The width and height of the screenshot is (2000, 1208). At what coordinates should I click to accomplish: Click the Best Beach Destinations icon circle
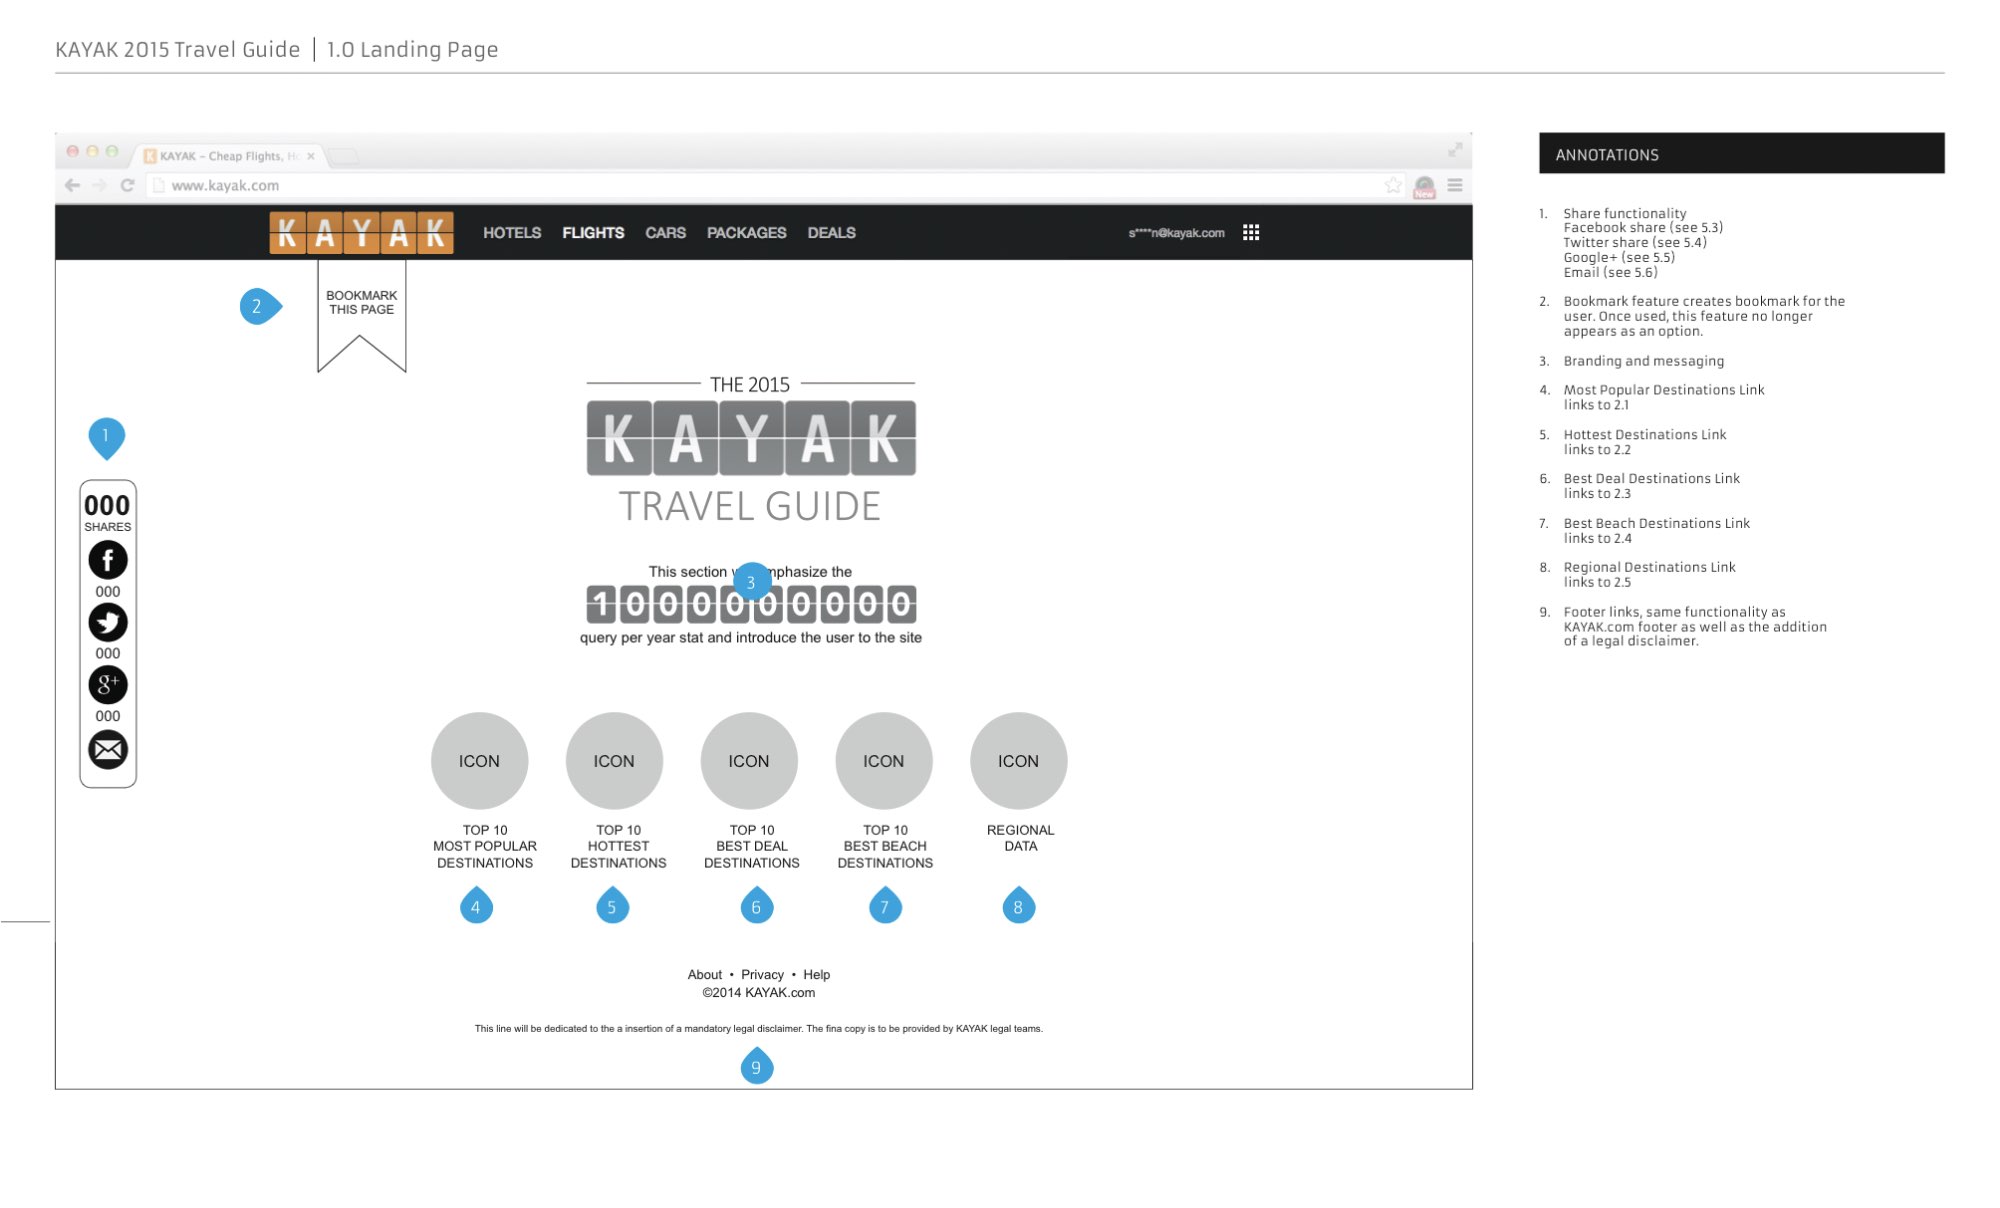click(x=883, y=761)
